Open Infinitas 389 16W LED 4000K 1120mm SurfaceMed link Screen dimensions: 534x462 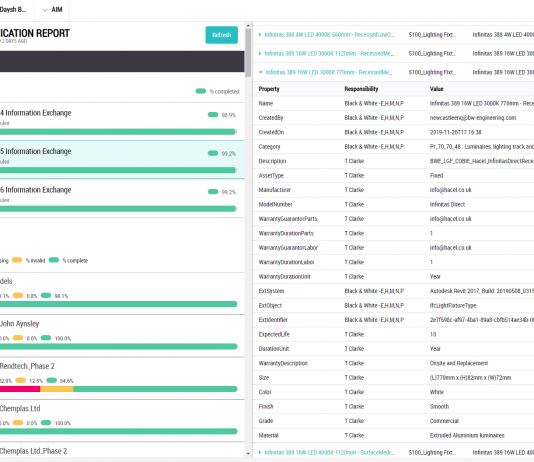329,452
